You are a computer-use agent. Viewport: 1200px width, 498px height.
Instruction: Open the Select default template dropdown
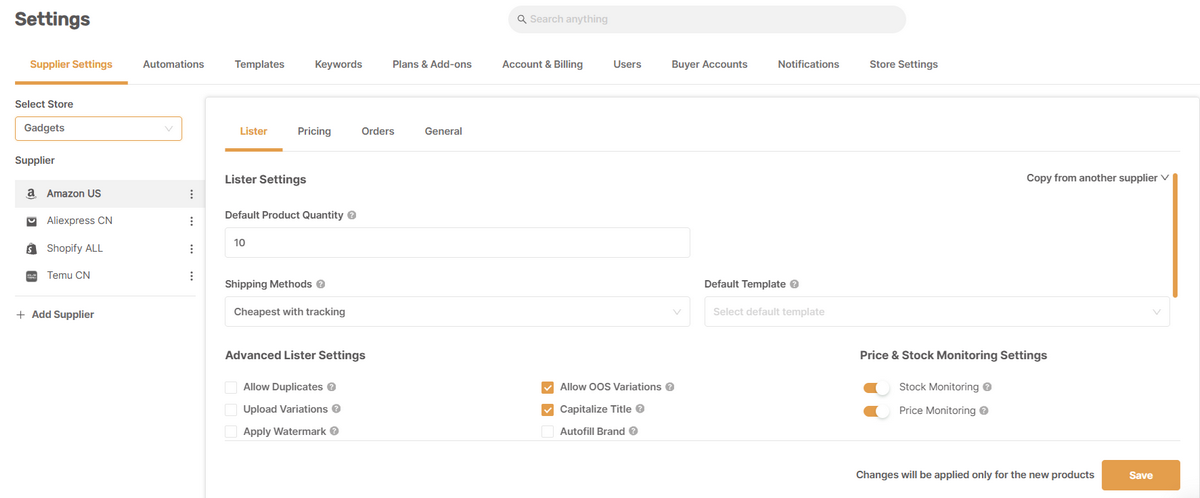click(937, 312)
